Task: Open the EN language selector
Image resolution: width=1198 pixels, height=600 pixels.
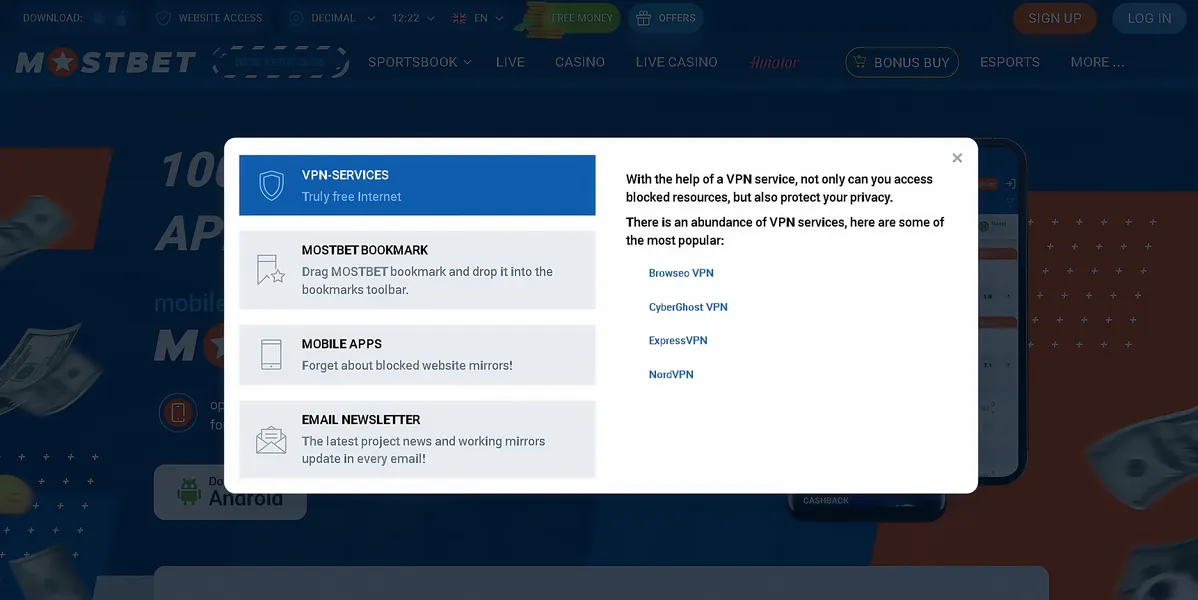Action: [x=478, y=18]
